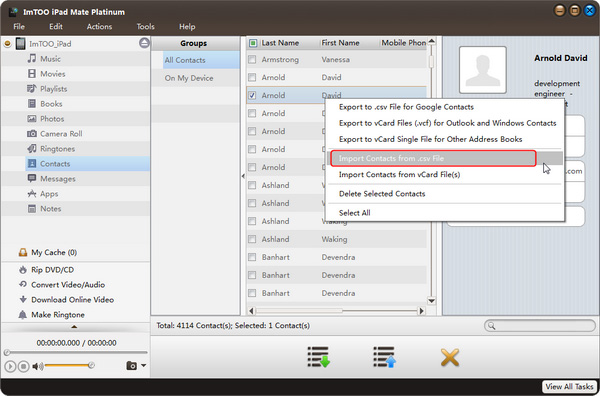Click the stop playback button
The width and height of the screenshot is (600, 396).
point(23,366)
